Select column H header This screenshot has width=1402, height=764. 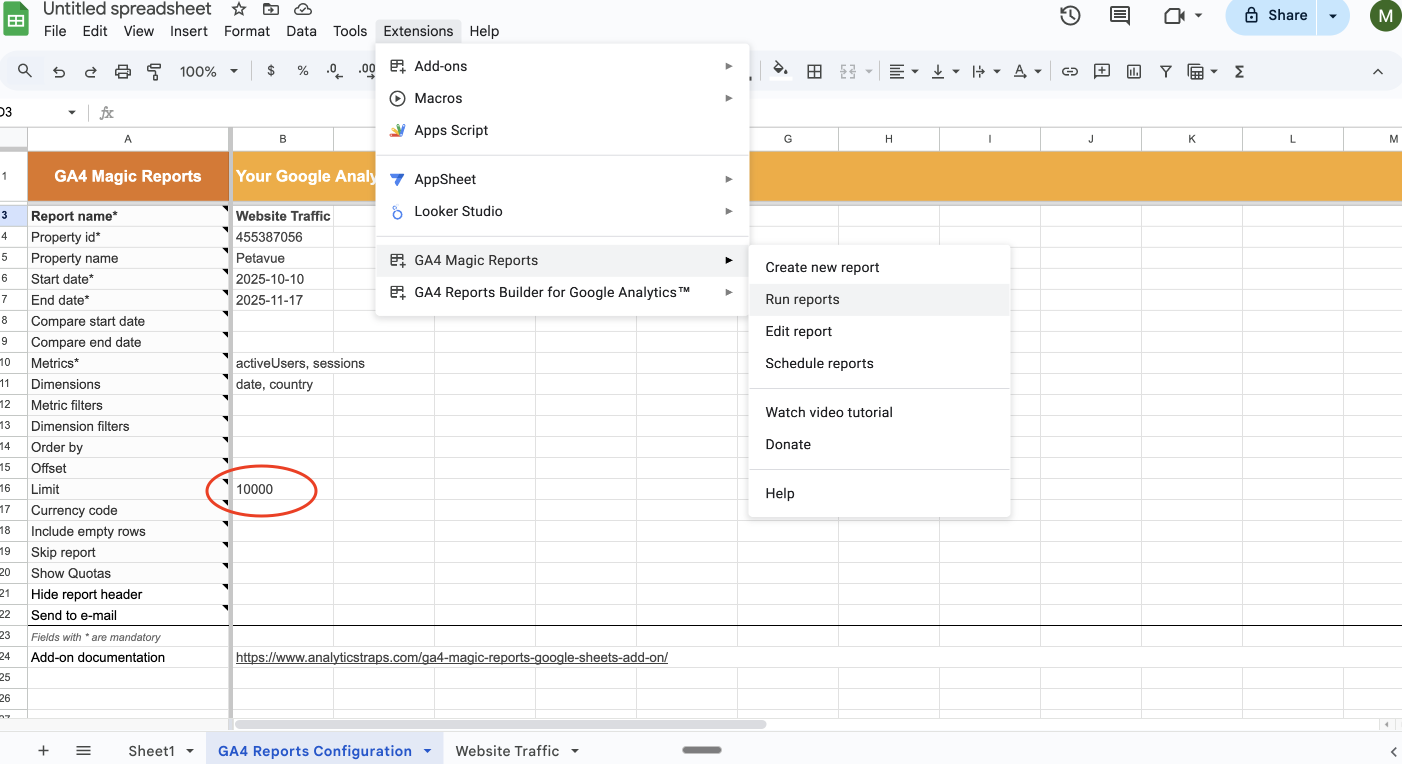pyautogui.click(x=889, y=139)
